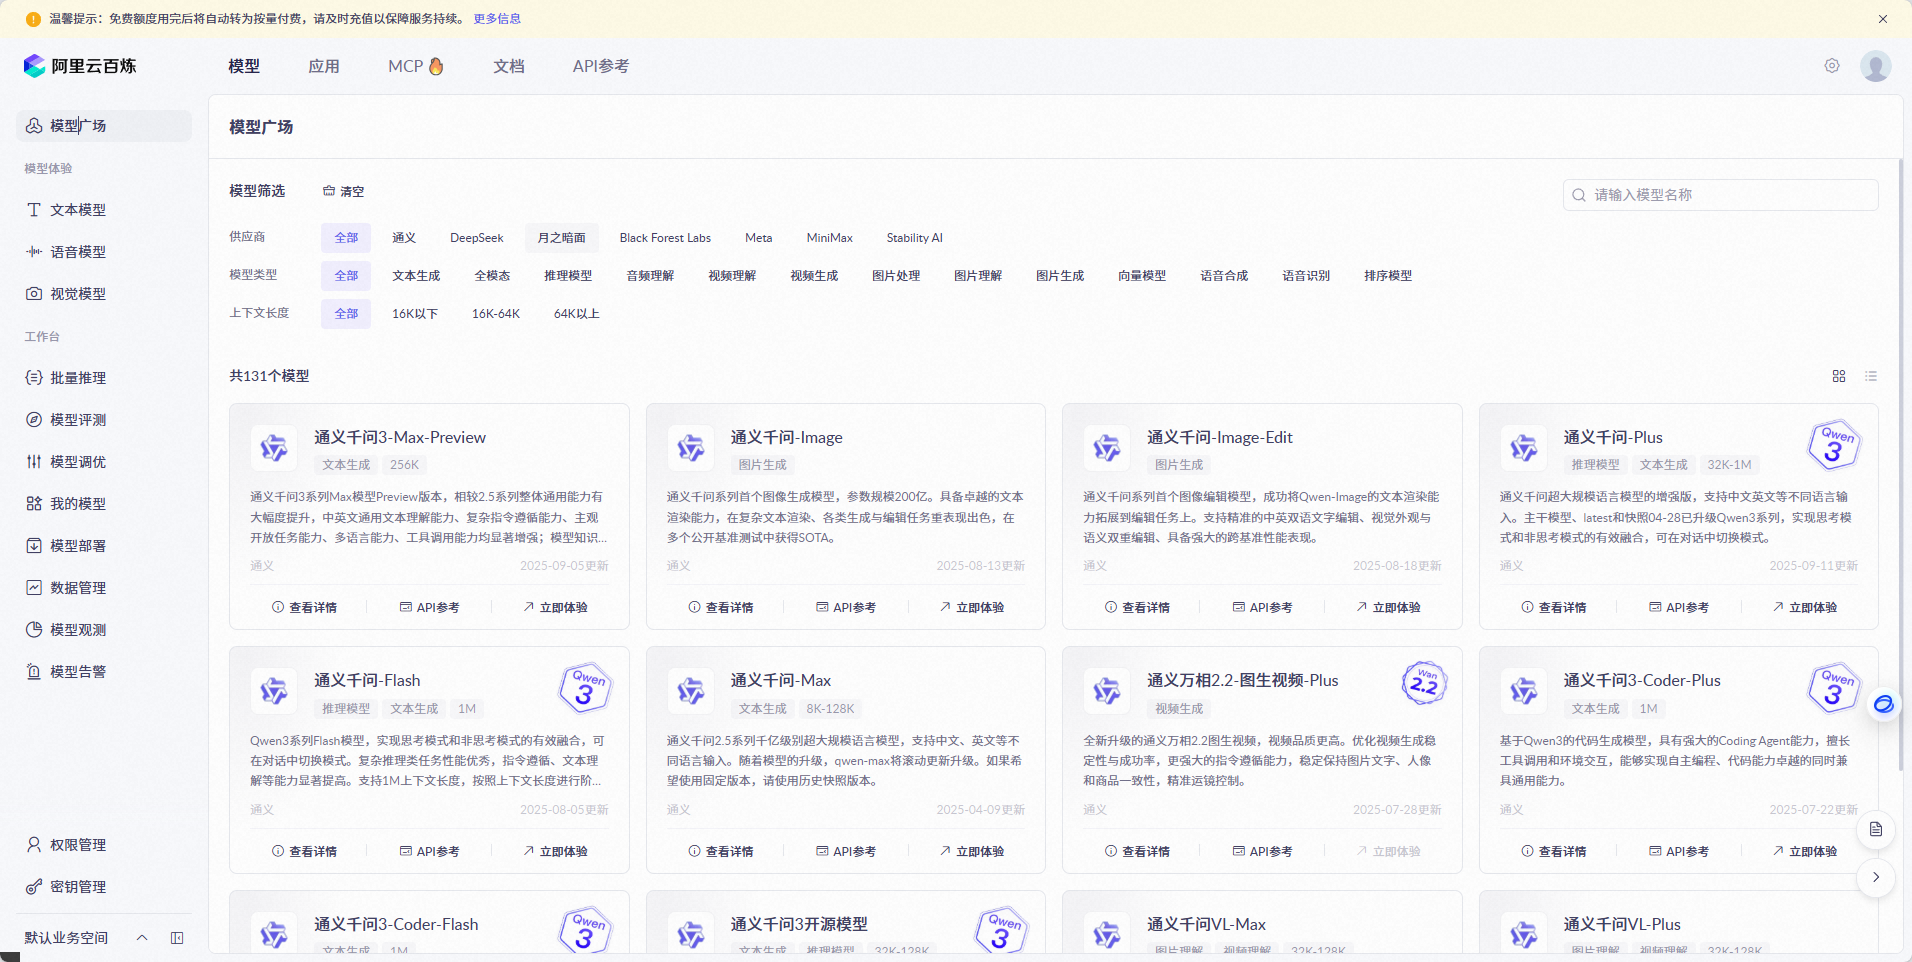Switch to list view

point(1871,376)
